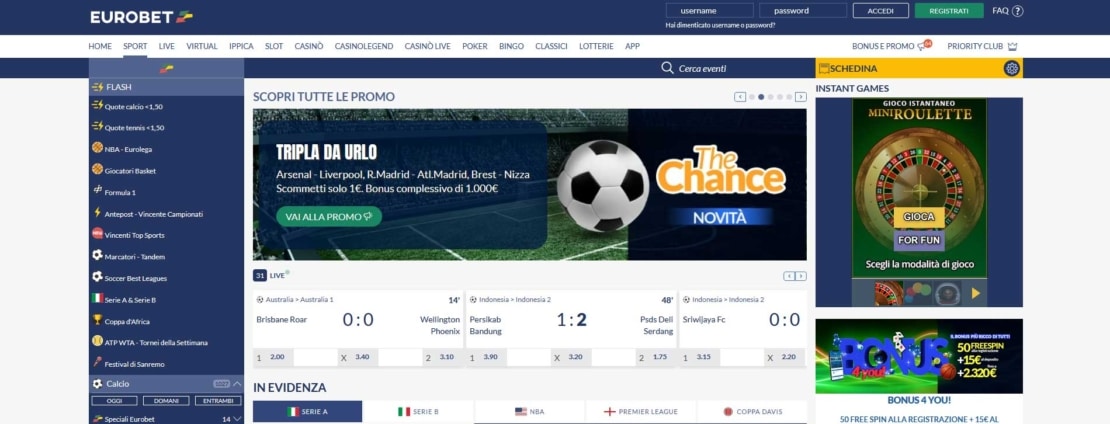The height and width of the screenshot is (424, 1110).
Task: Open the Schedina settings gear
Action: coord(1012,69)
